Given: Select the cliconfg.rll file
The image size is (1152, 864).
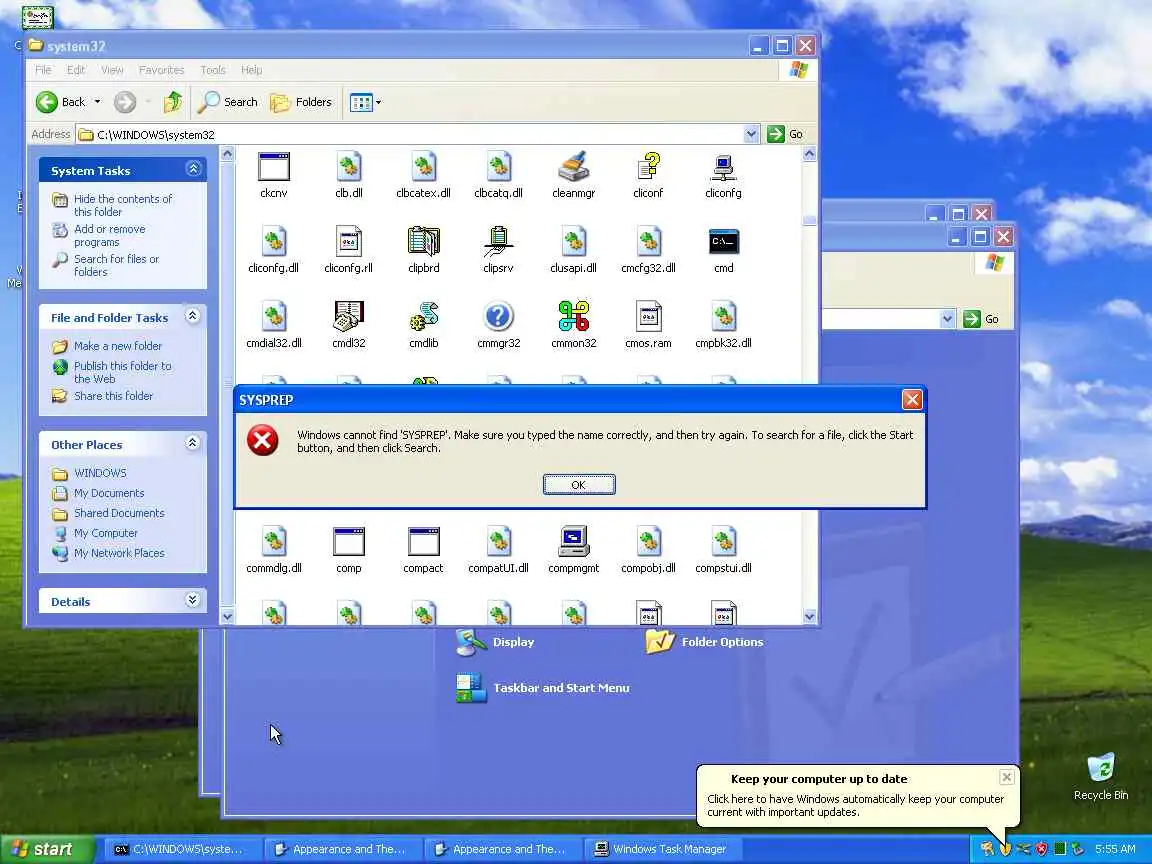Looking at the screenshot, I should (x=349, y=242).
